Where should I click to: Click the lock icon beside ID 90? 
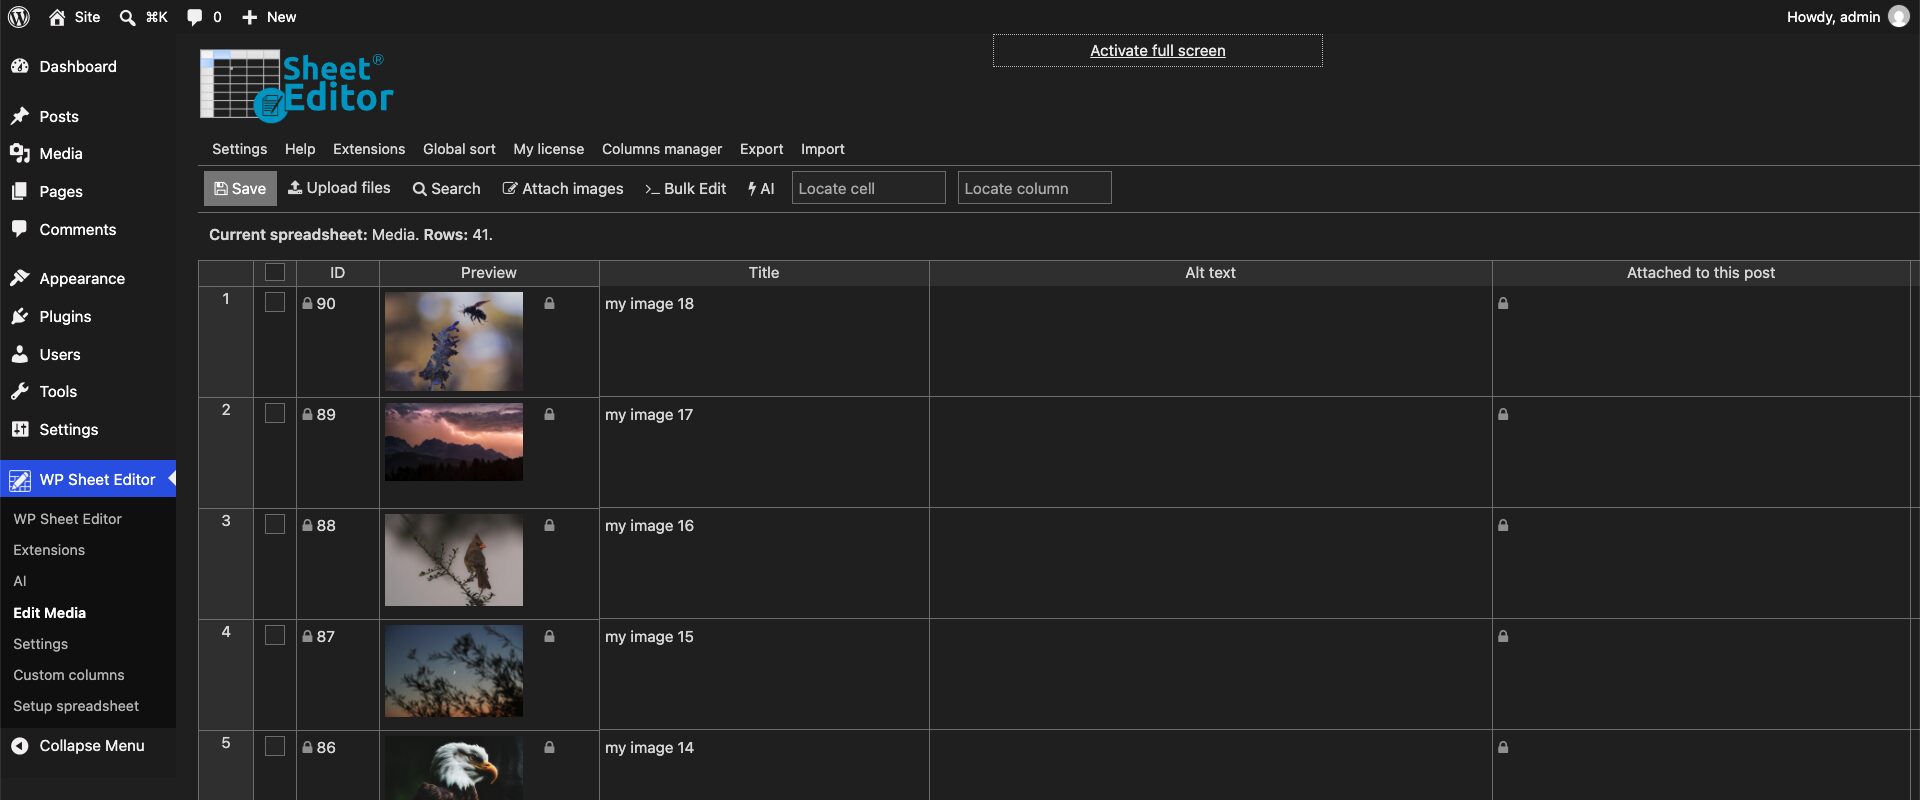point(307,303)
